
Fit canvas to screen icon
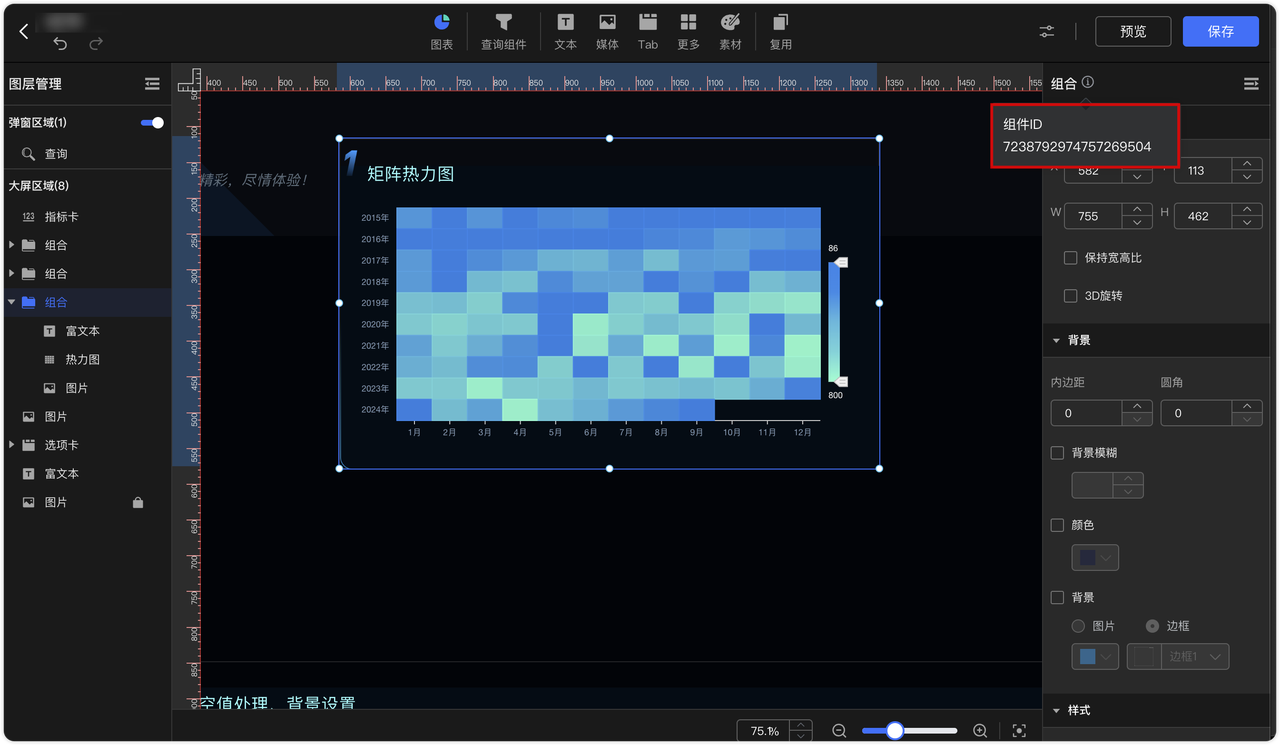click(1019, 731)
